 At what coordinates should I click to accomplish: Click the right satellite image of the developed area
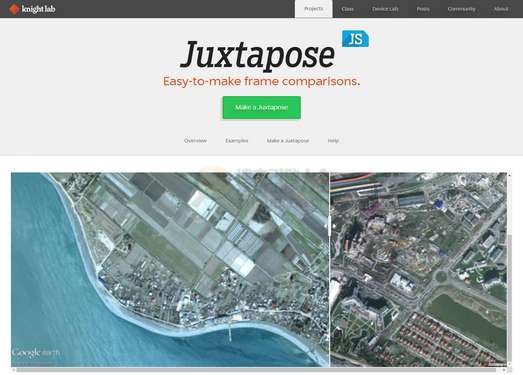click(419, 270)
